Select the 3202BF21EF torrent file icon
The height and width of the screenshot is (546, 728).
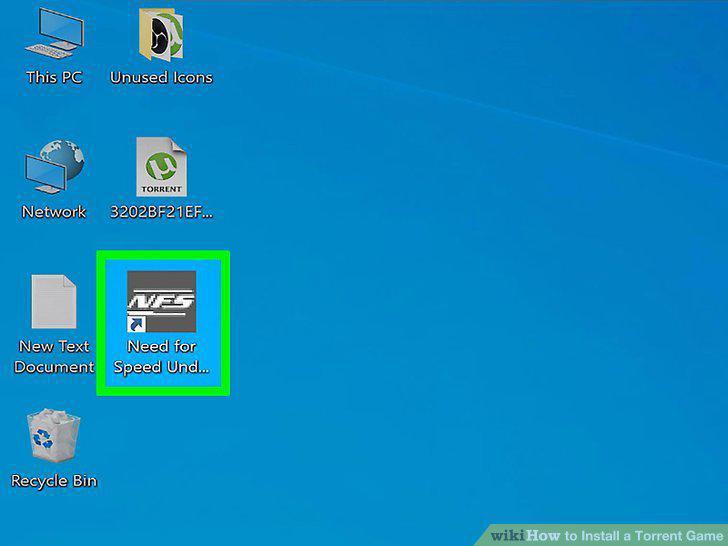pos(162,167)
